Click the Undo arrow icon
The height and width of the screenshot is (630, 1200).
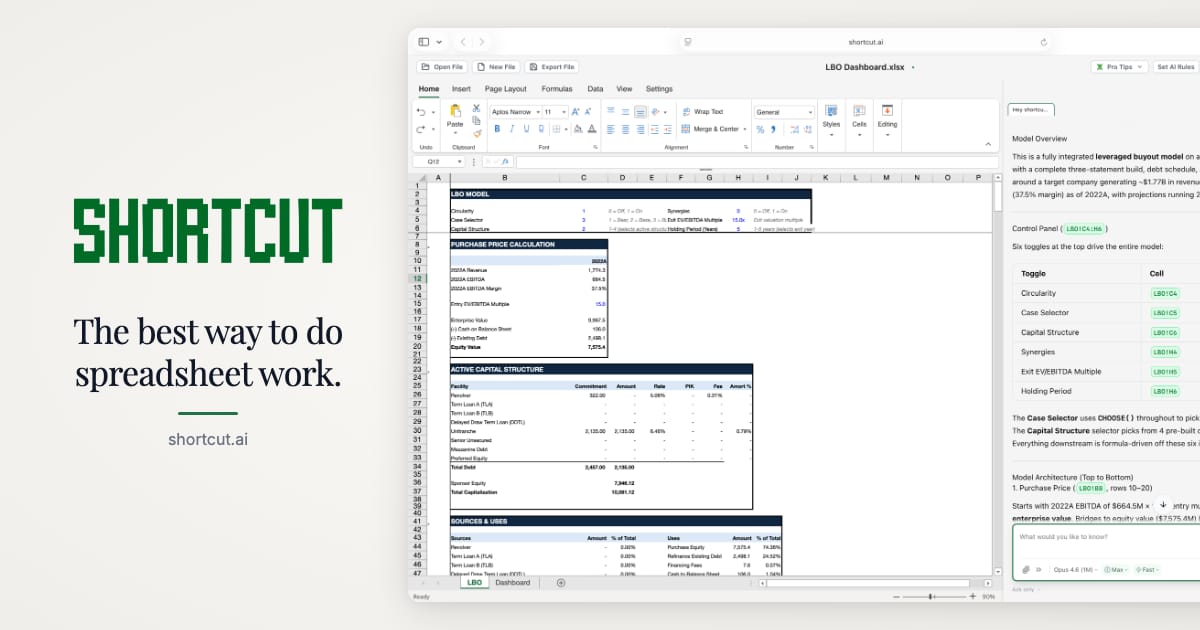[421, 112]
